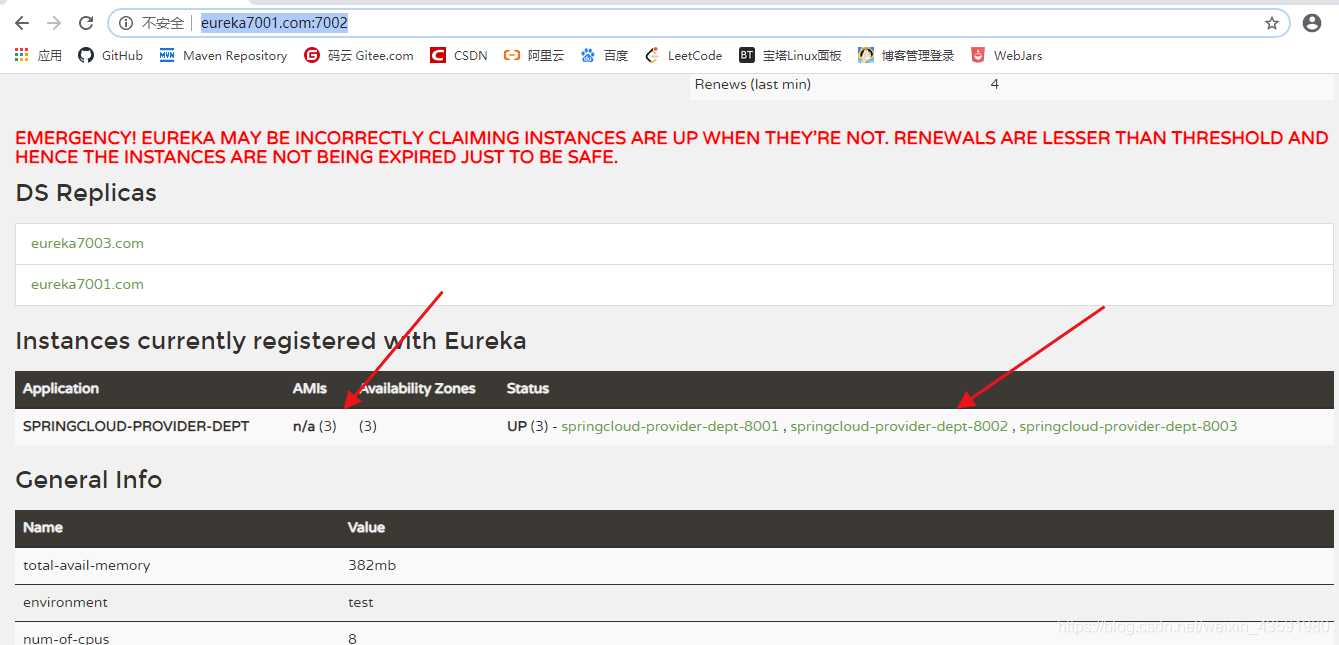The image size is (1339, 645).
Task: Focus the address bar URL field
Action: pos(700,23)
